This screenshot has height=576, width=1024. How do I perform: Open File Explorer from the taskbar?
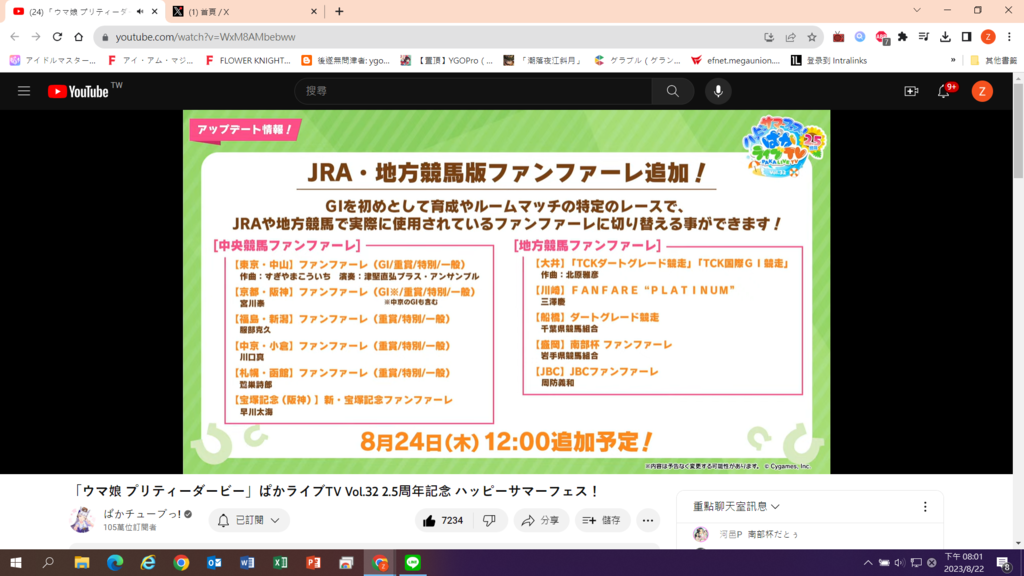[82, 563]
